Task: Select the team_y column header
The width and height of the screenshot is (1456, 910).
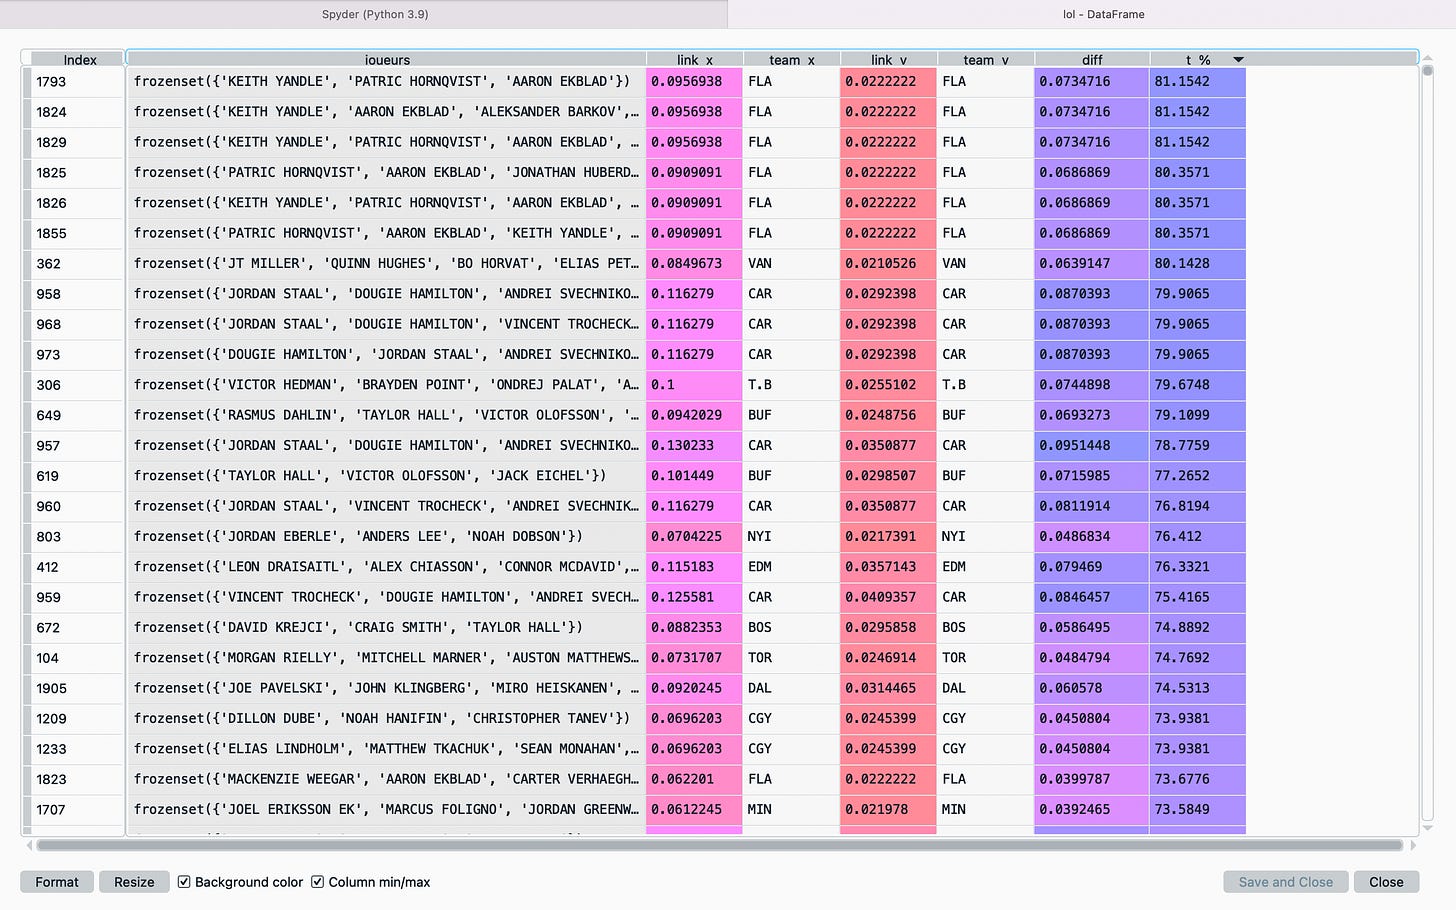Action: 985,59
